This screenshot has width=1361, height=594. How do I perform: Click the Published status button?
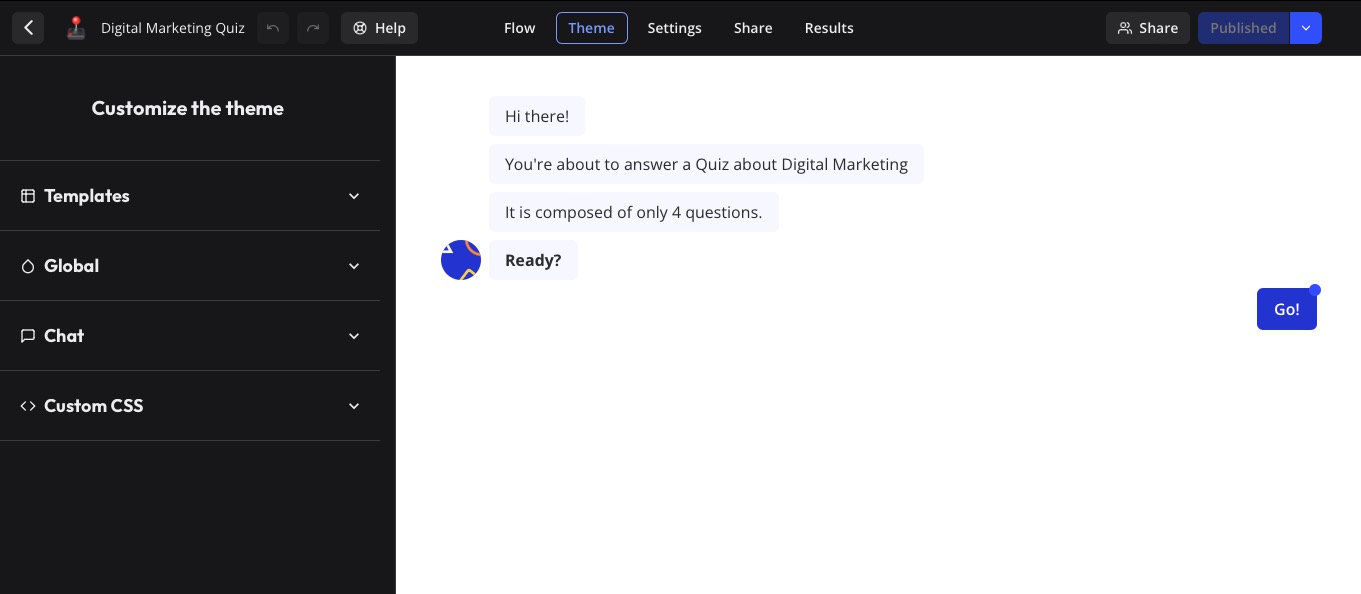tap(1243, 28)
